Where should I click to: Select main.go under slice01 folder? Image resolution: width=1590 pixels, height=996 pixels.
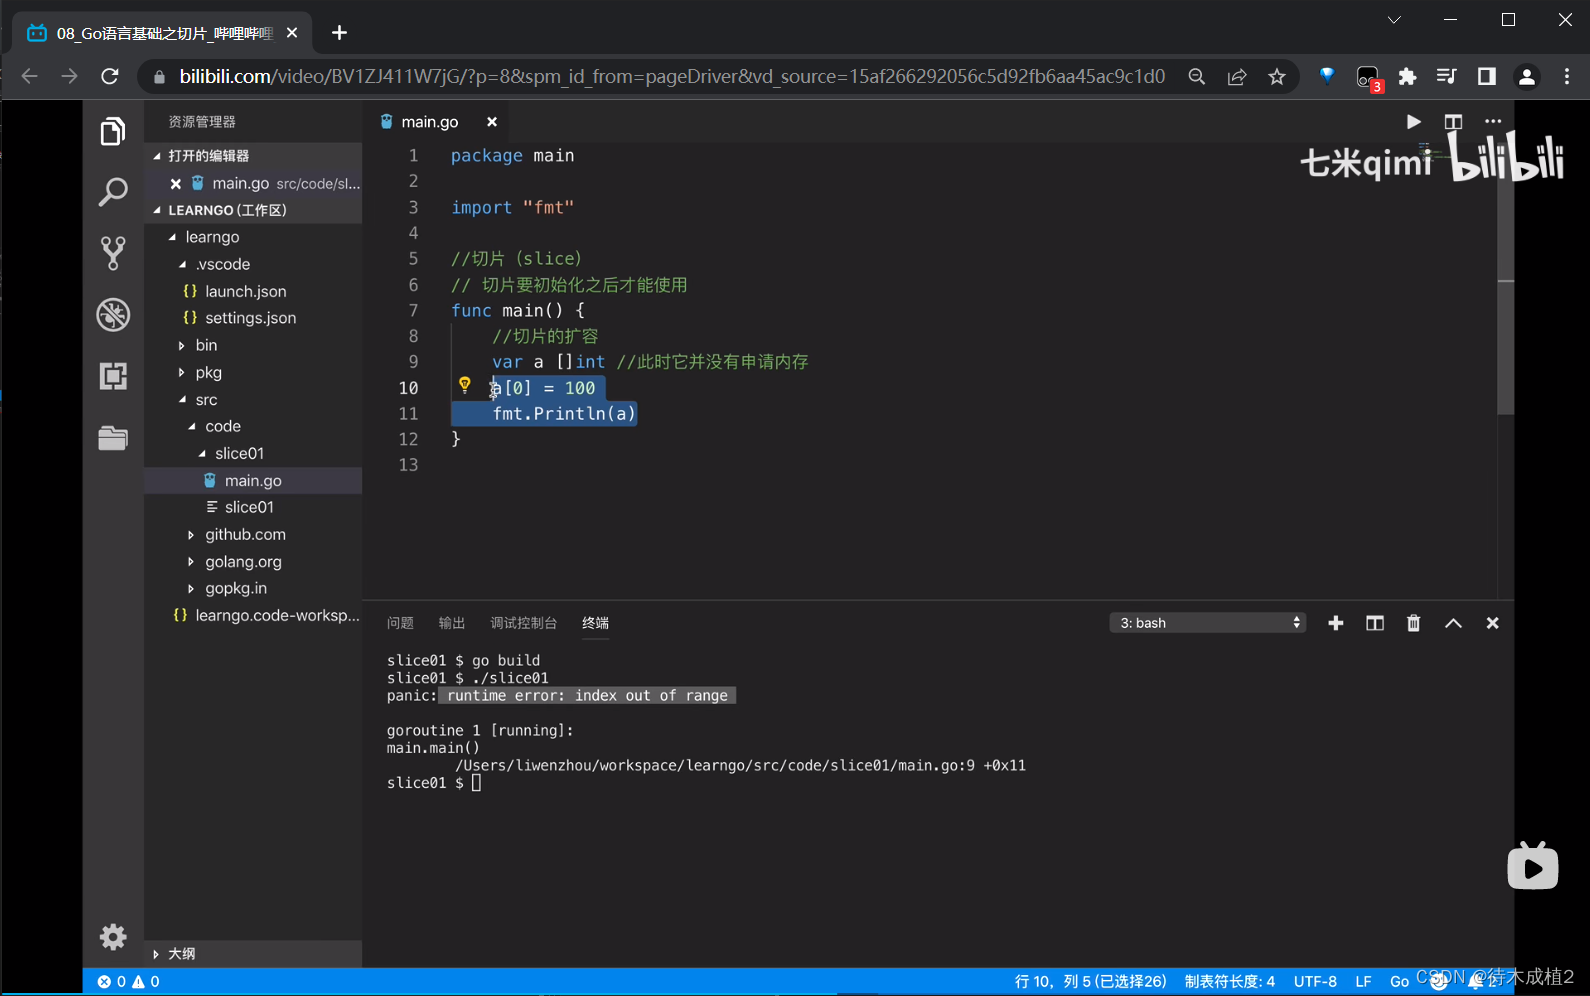[253, 480]
